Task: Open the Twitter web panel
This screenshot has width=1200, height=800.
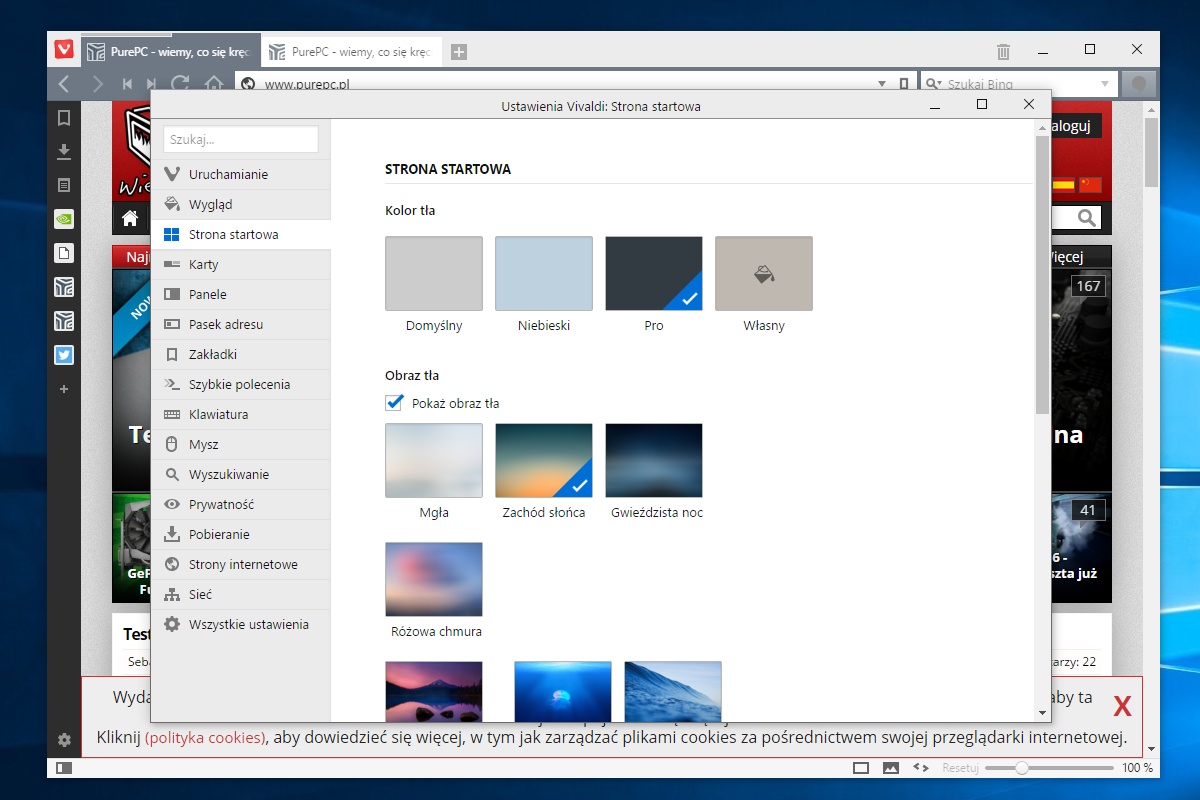Action: [x=64, y=355]
